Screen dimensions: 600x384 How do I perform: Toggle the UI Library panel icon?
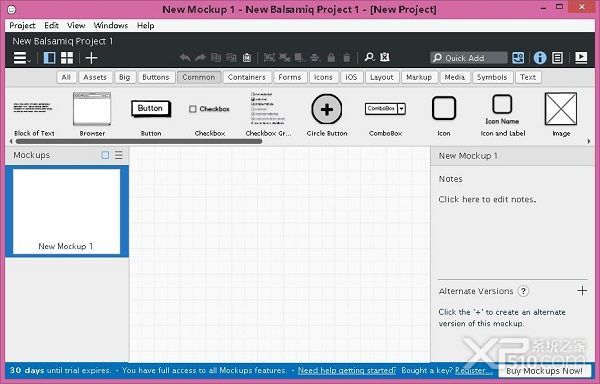pyautogui.click(x=518, y=58)
